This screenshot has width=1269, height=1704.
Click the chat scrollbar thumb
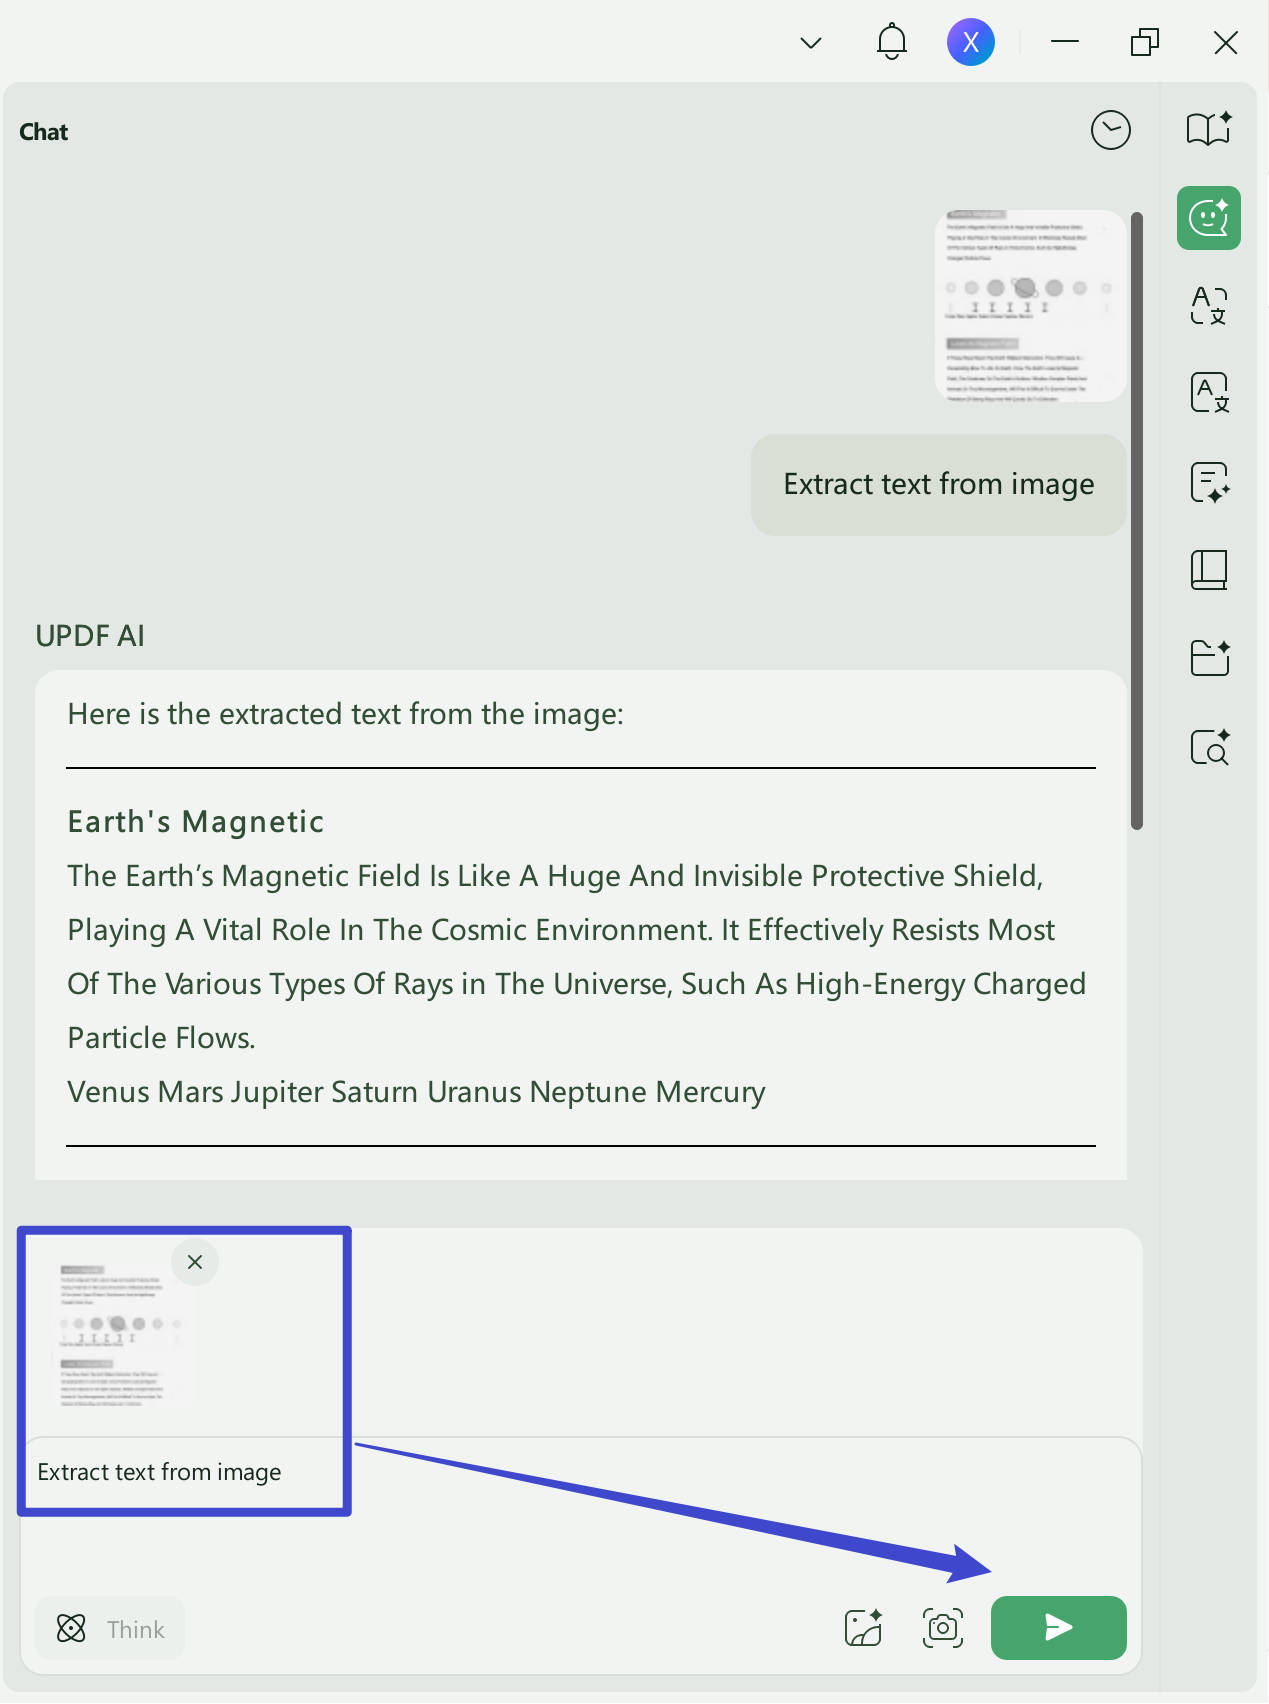[x=1136, y=520]
